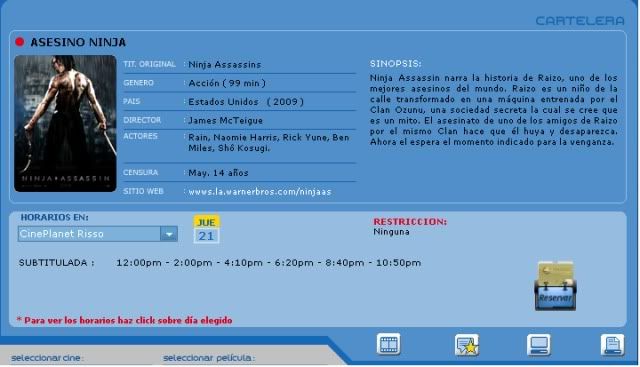This screenshot has height=367, width=640.
Task: Select day 21 in the schedule
Action: [x=206, y=236]
